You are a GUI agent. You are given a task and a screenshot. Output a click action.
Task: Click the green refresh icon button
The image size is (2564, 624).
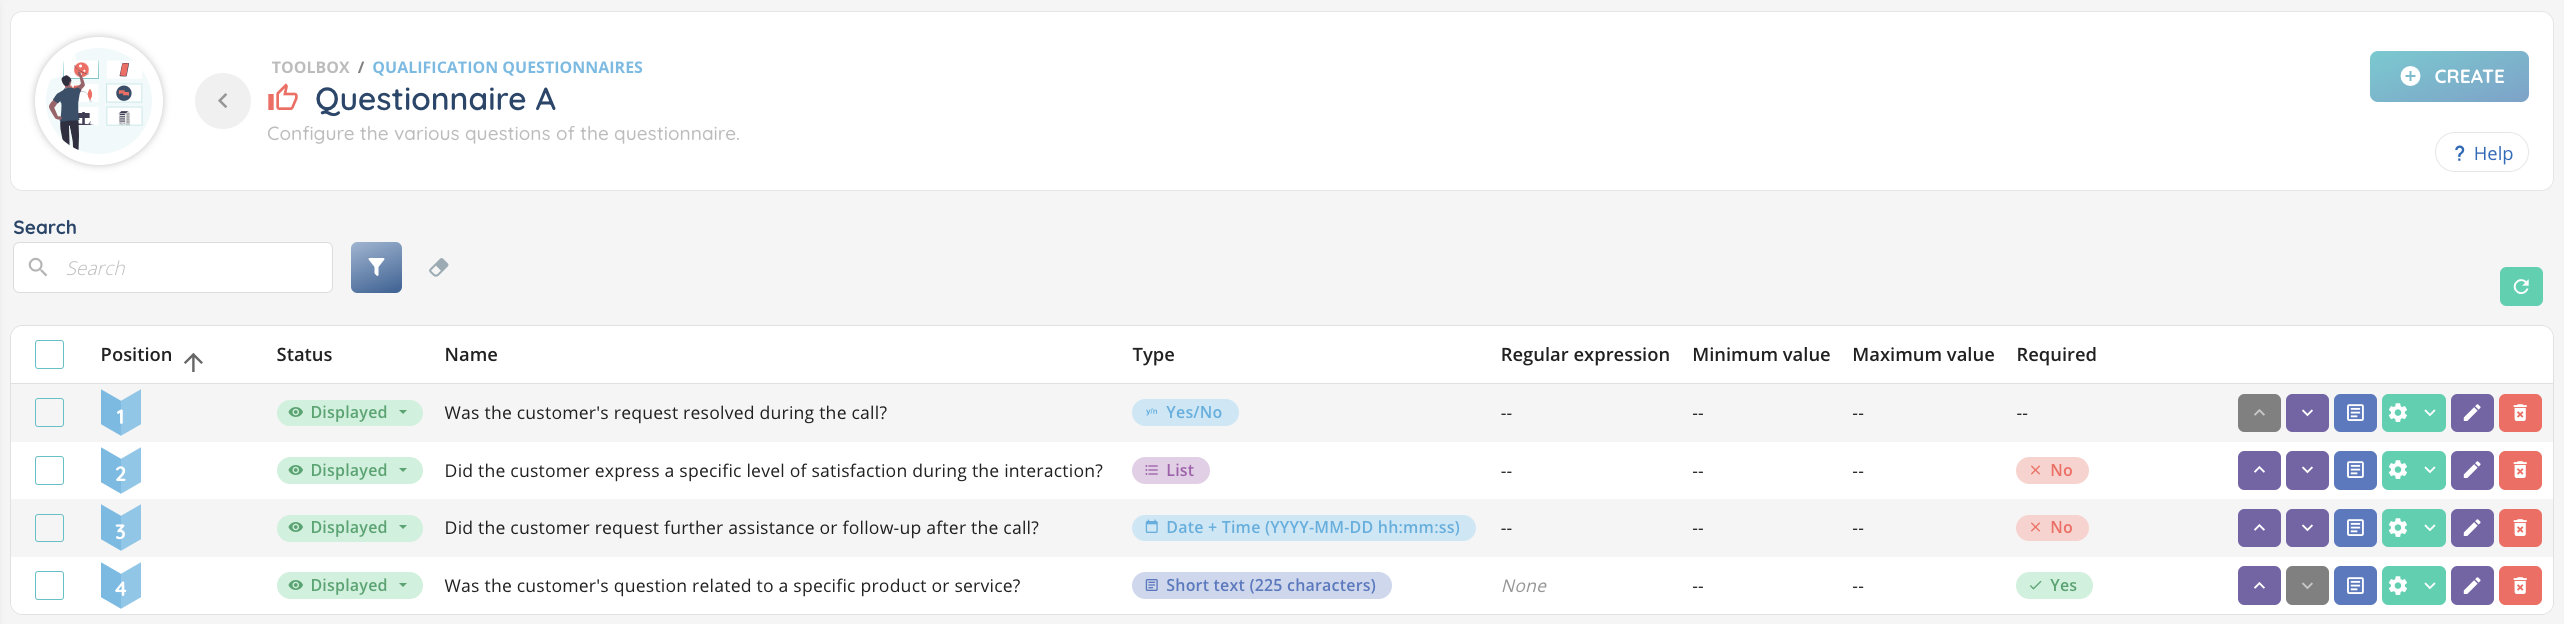(x=2520, y=287)
